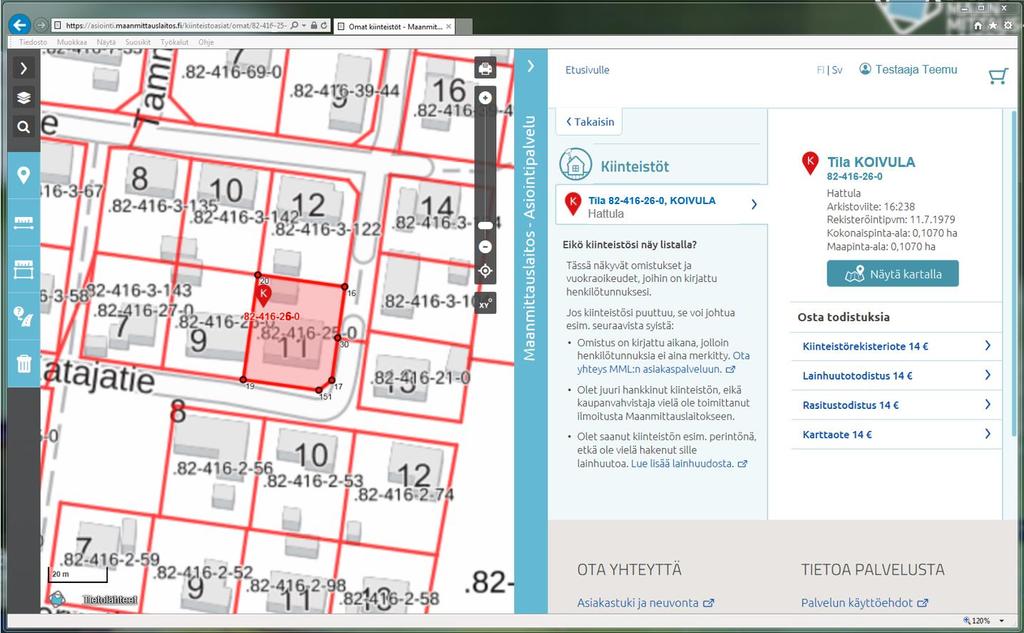
Task: Open the address bar dropdown arrow
Action: pos(304,25)
